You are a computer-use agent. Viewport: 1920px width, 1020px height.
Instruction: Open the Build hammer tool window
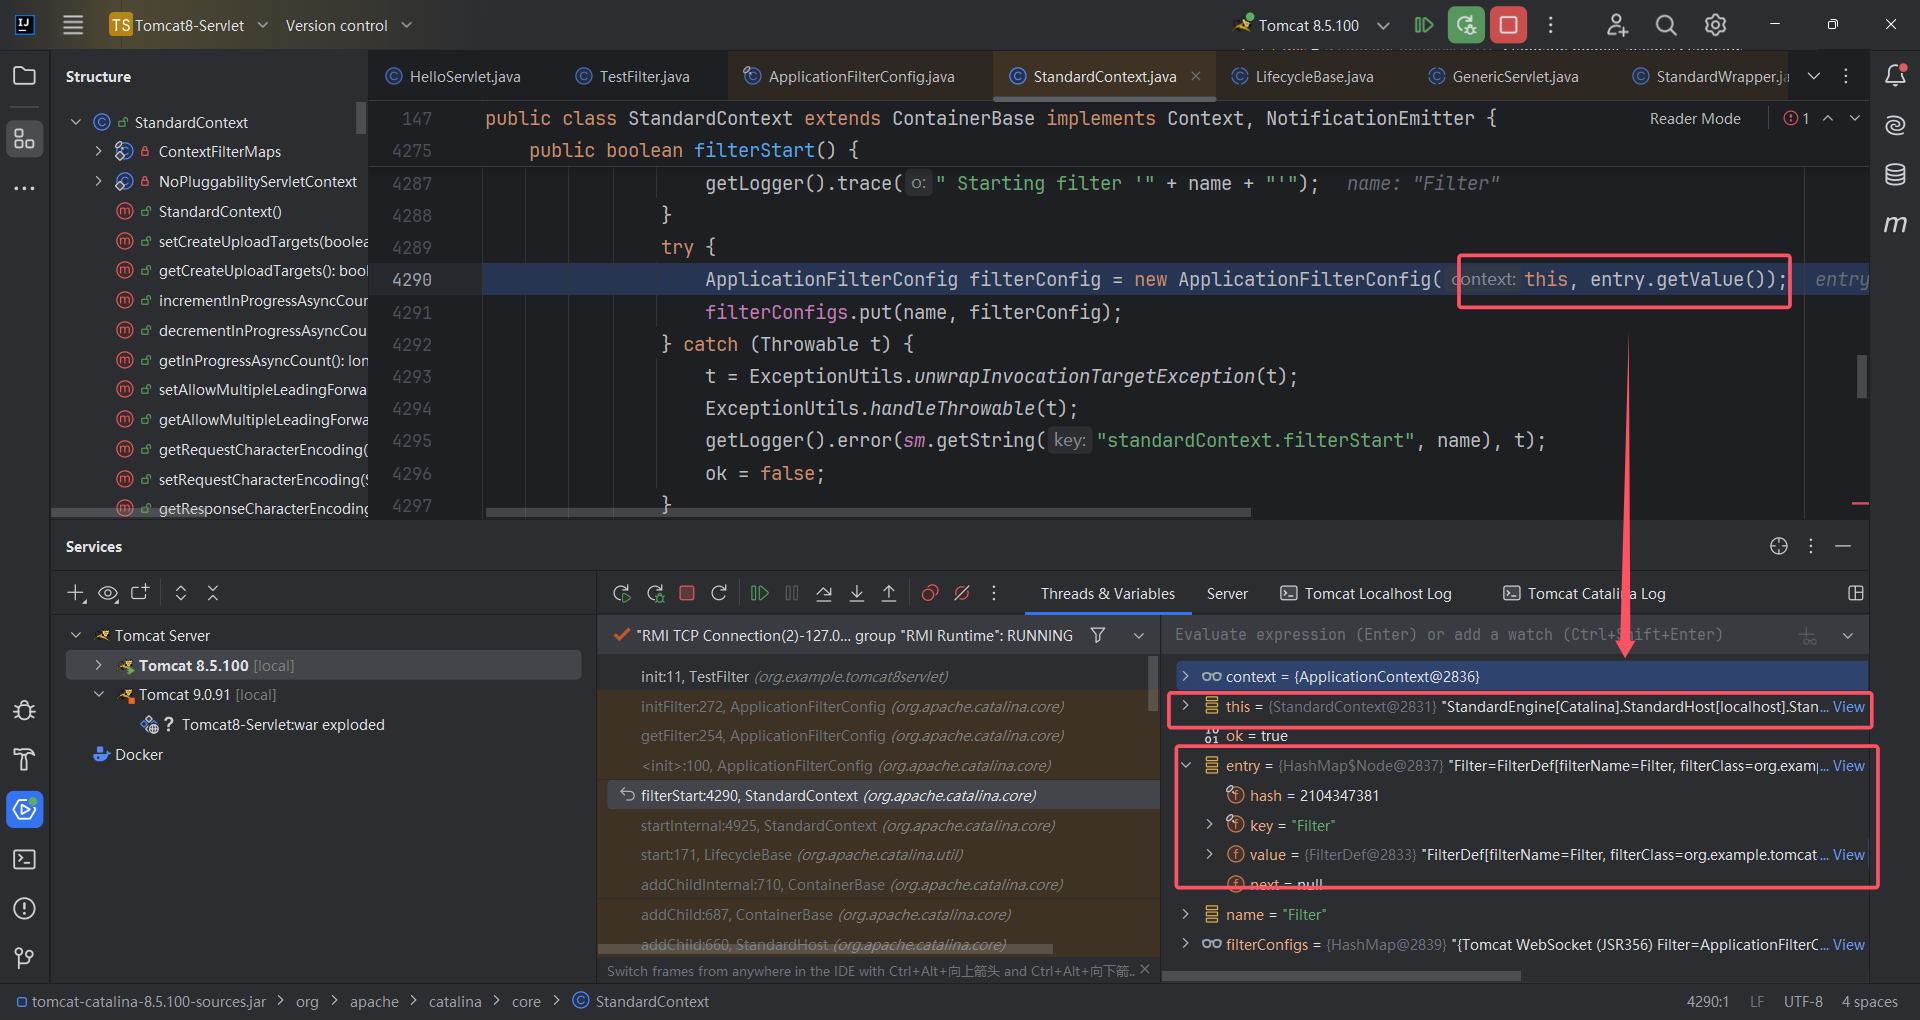(24, 760)
